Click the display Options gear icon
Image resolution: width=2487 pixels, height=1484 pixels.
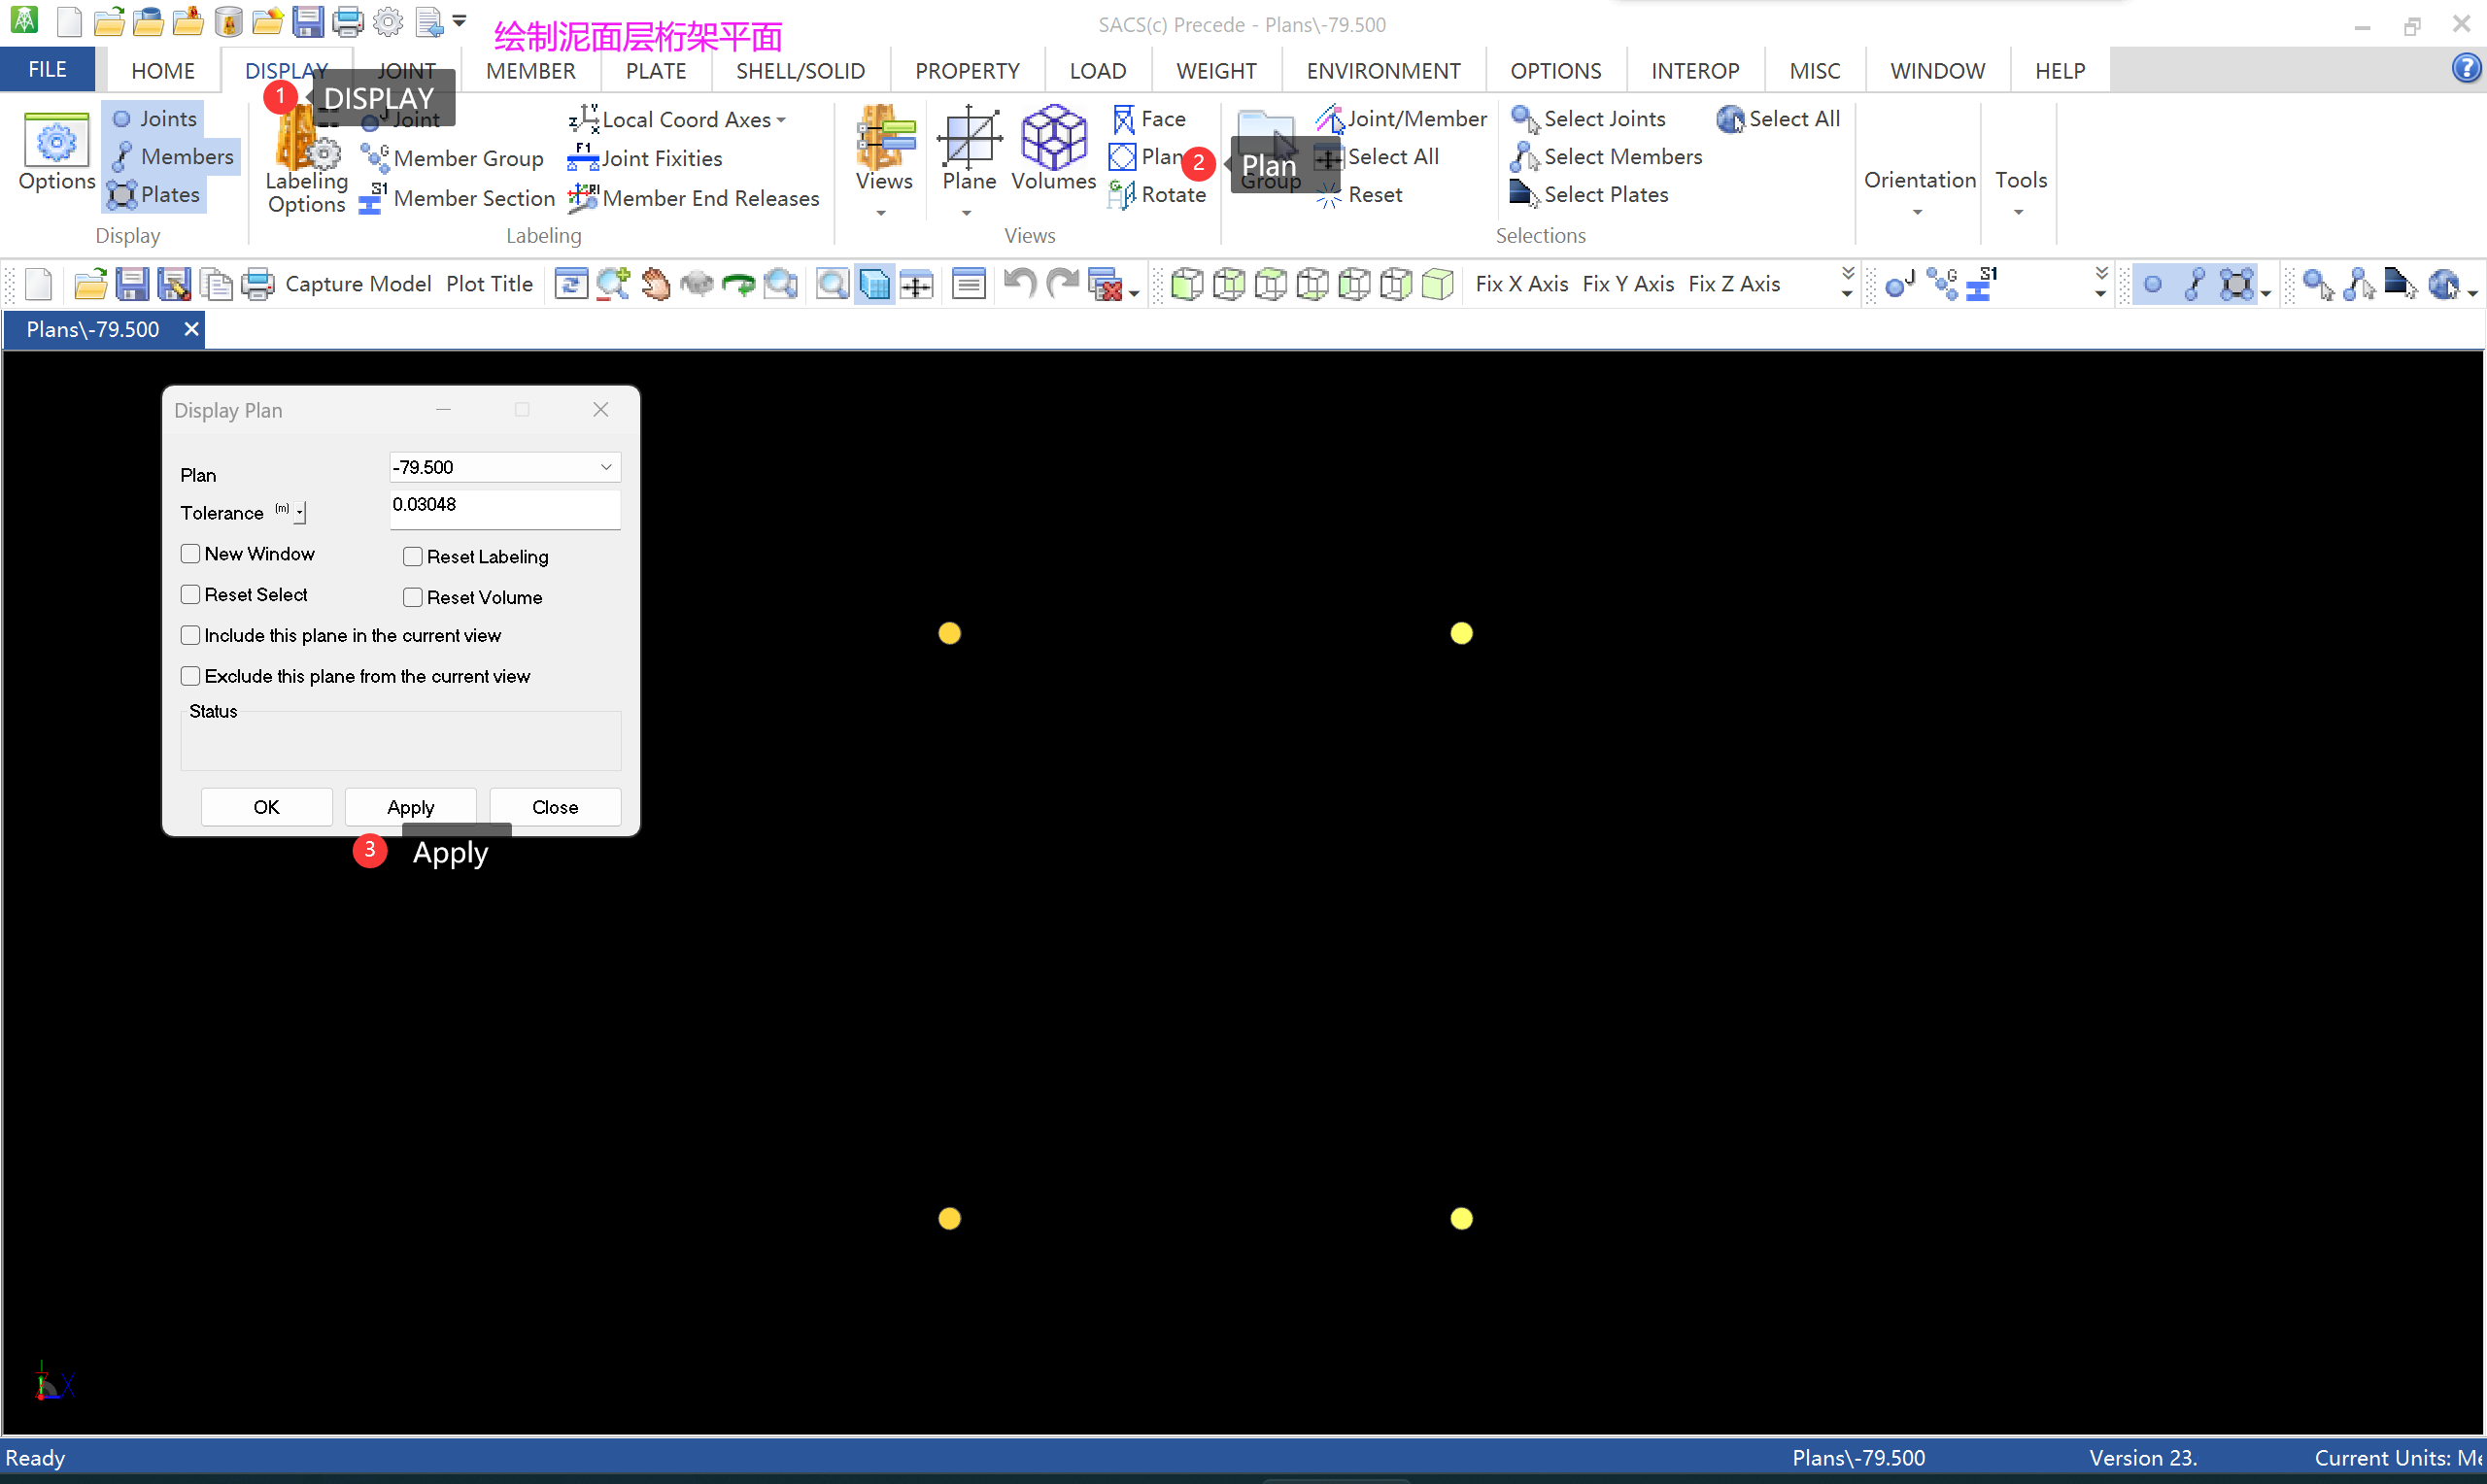(56, 143)
